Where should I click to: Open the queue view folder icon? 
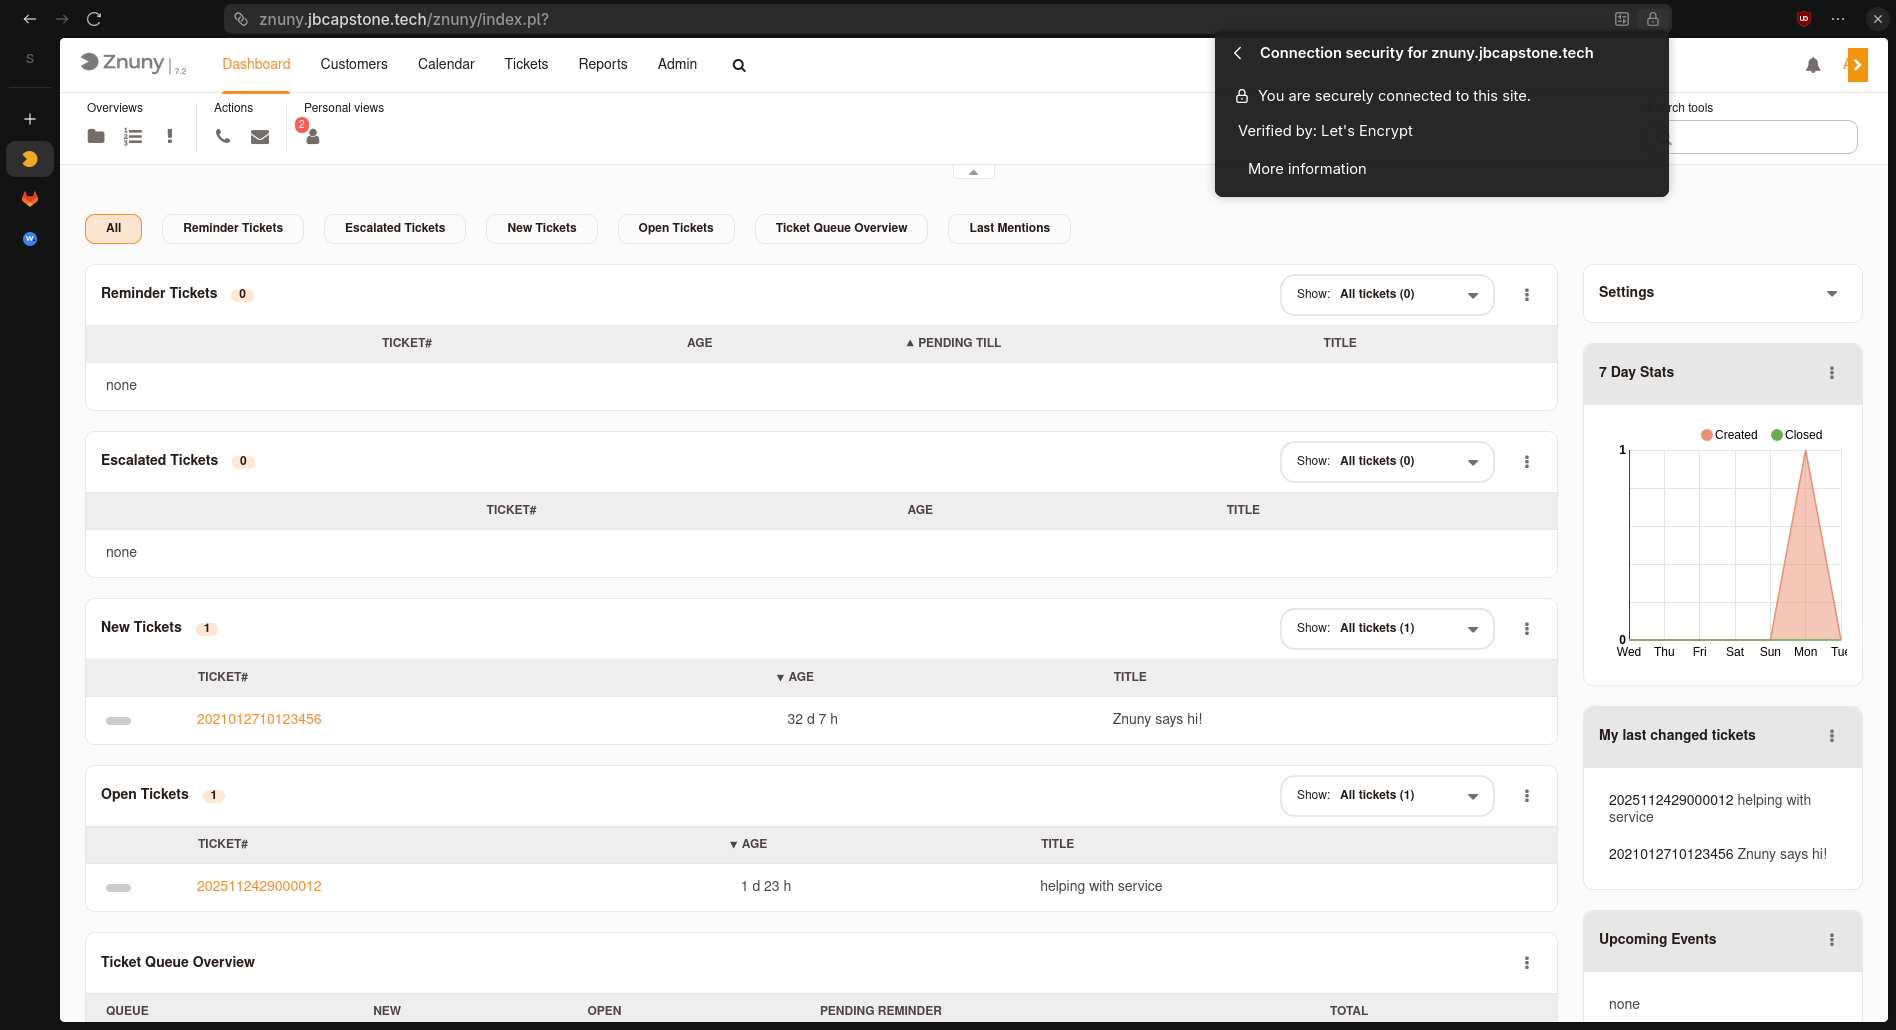(96, 136)
